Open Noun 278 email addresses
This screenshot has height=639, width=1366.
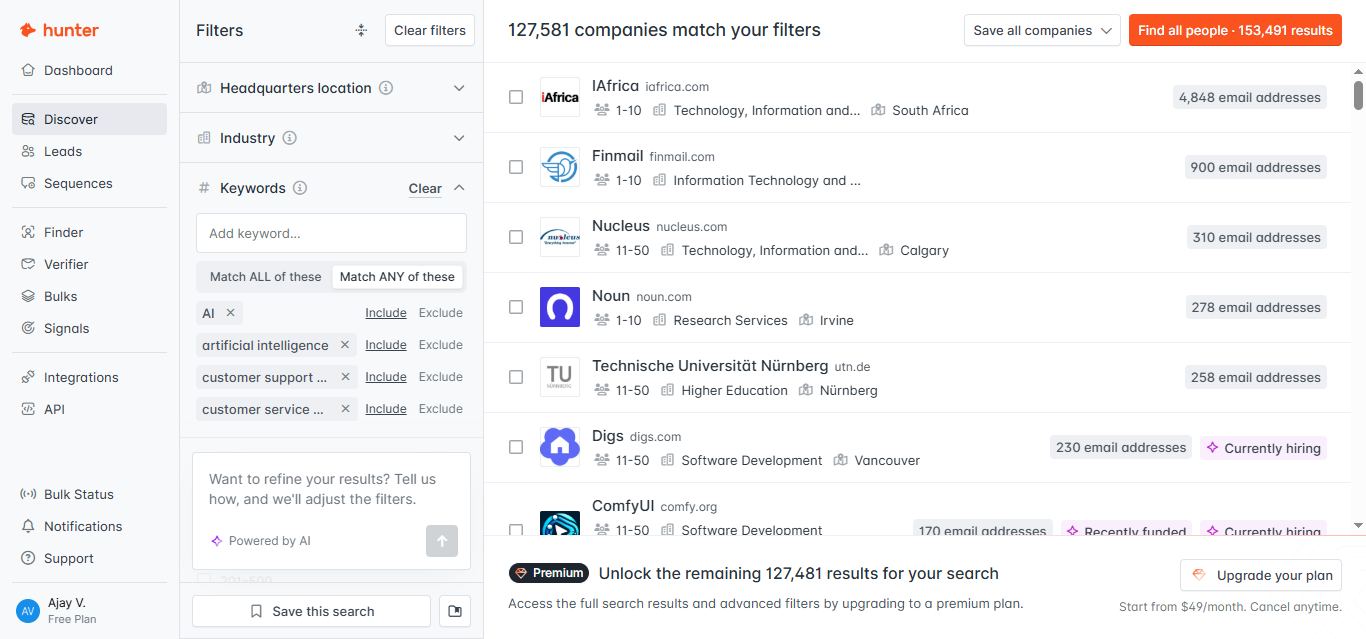tap(1256, 307)
